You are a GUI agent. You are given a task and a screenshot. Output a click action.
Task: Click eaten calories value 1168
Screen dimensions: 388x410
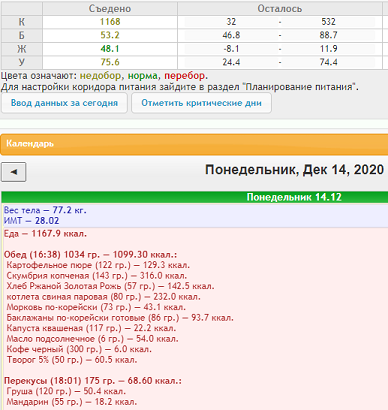(x=110, y=22)
